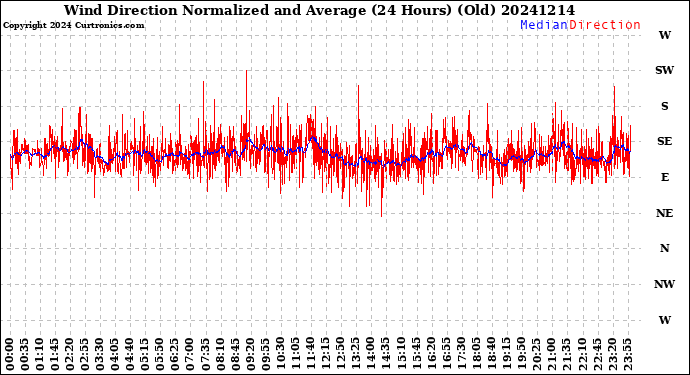Image resolution: width=690 pixels, height=375 pixels.
Task: Click the 02:55 time axis label
Action: (x=85, y=354)
